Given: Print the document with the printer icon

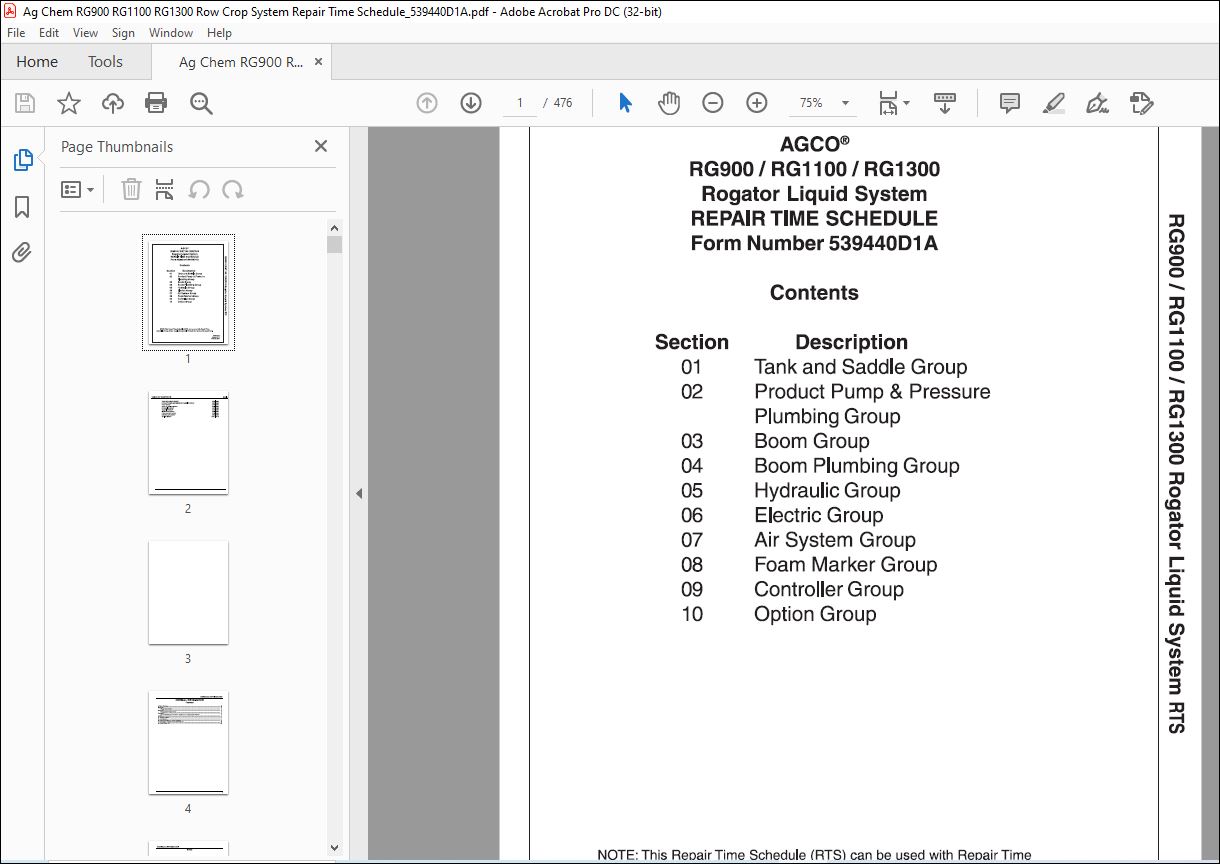Looking at the screenshot, I should pyautogui.click(x=156, y=103).
